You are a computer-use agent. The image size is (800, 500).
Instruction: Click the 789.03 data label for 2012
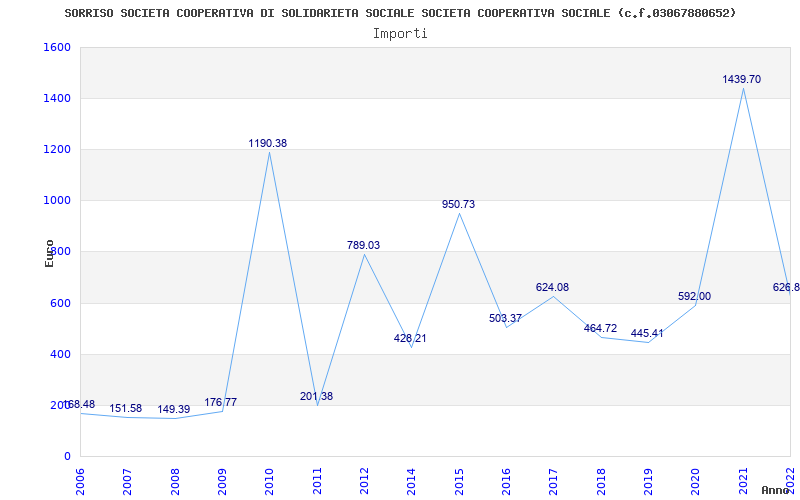click(x=363, y=245)
